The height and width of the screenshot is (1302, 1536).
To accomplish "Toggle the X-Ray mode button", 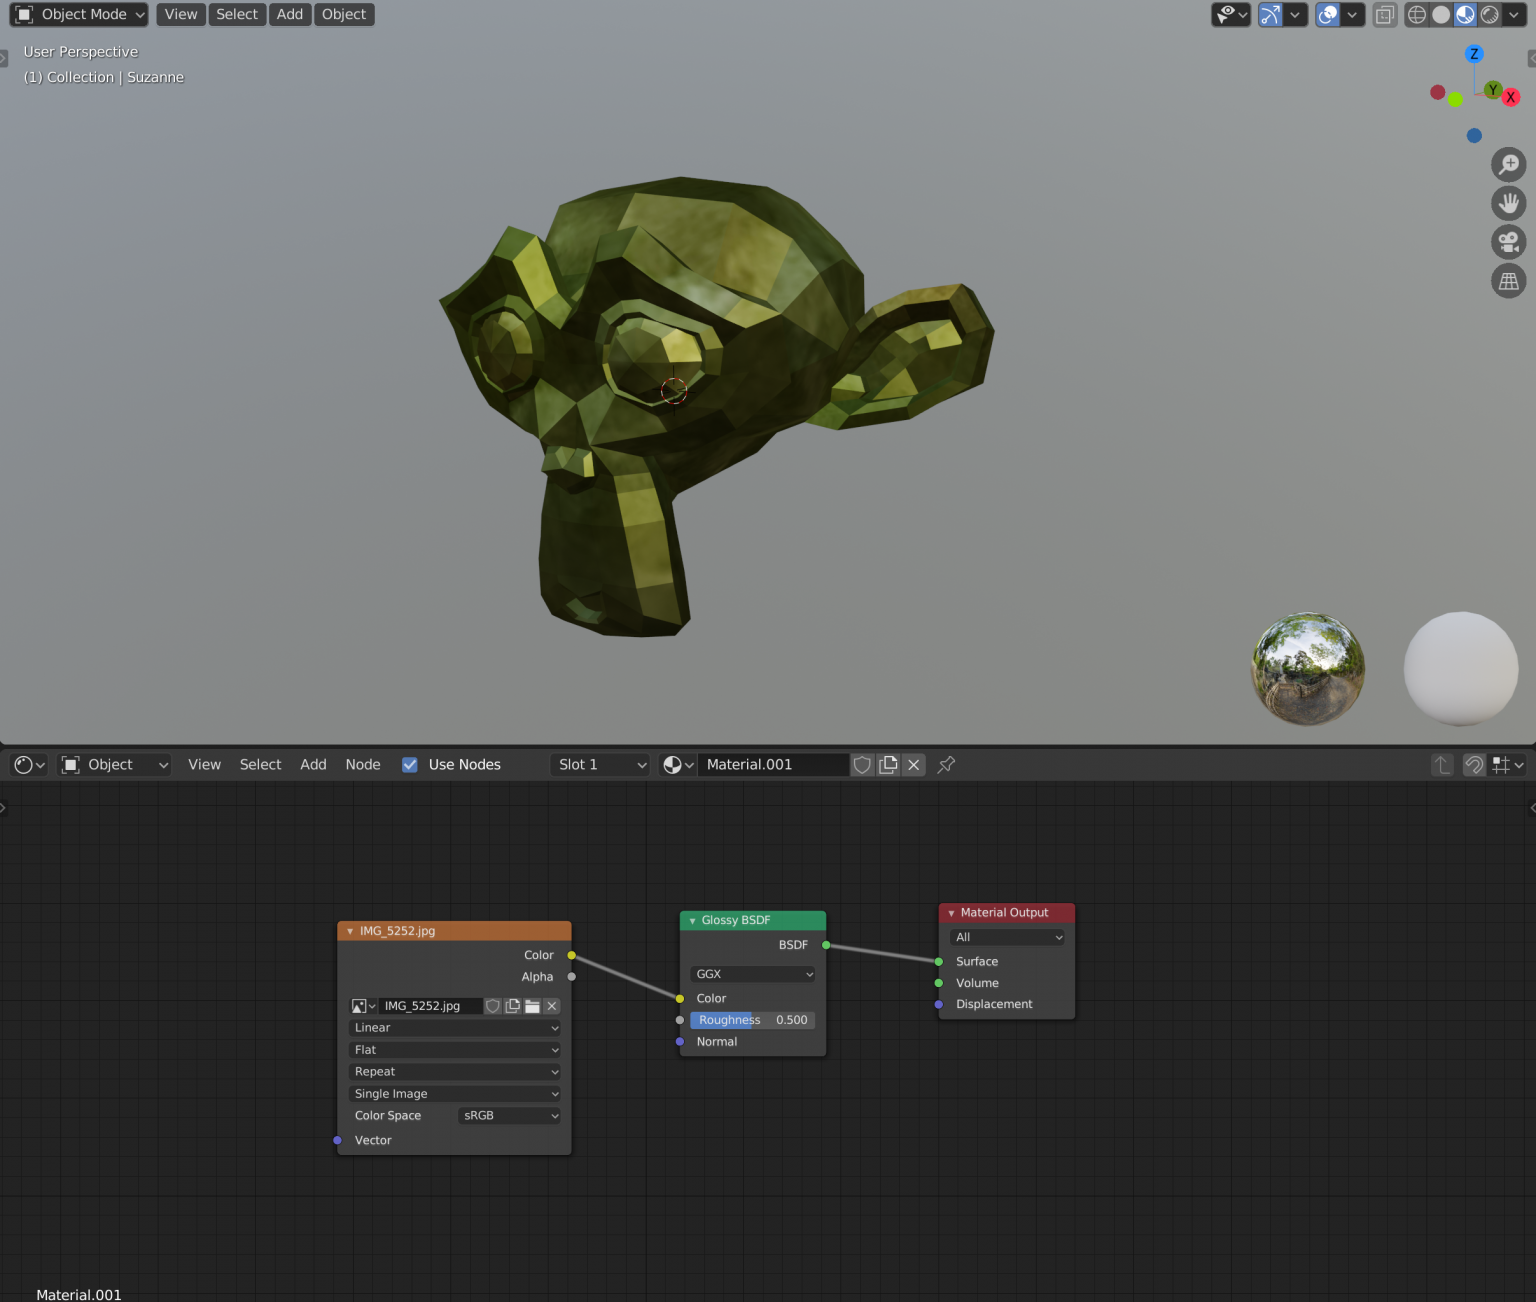I will 1385,14.
